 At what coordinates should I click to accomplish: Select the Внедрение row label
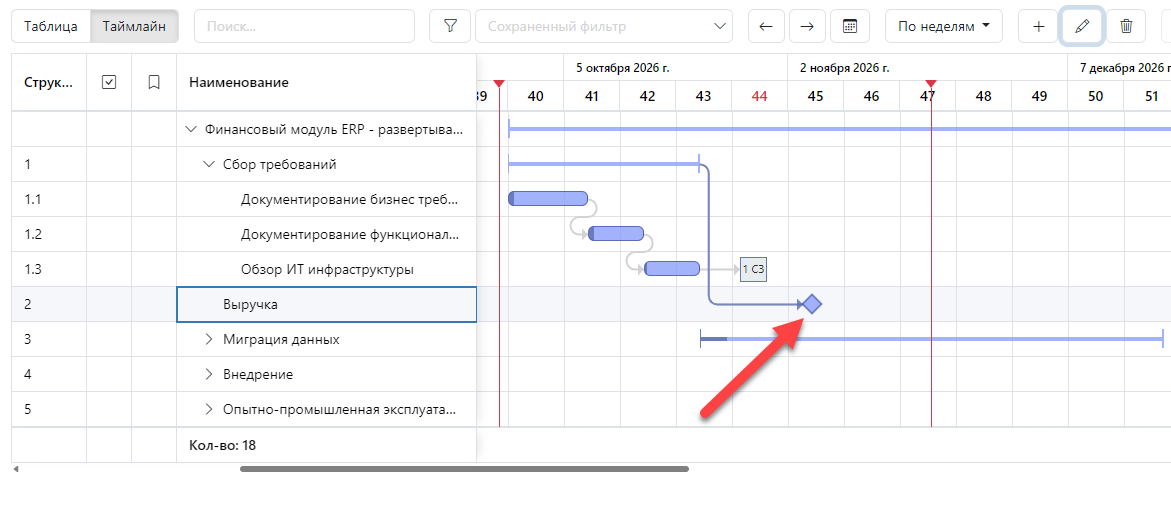click(x=258, y=375)
